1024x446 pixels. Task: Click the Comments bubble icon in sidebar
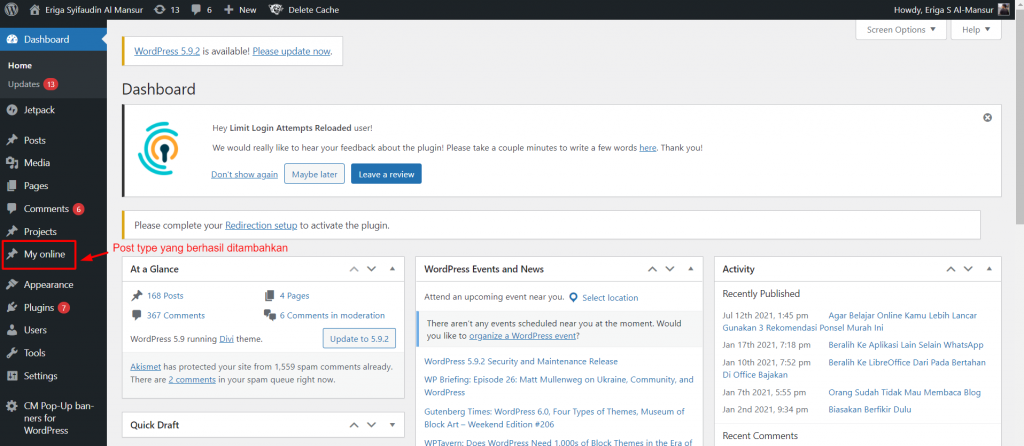click(12, 209)
